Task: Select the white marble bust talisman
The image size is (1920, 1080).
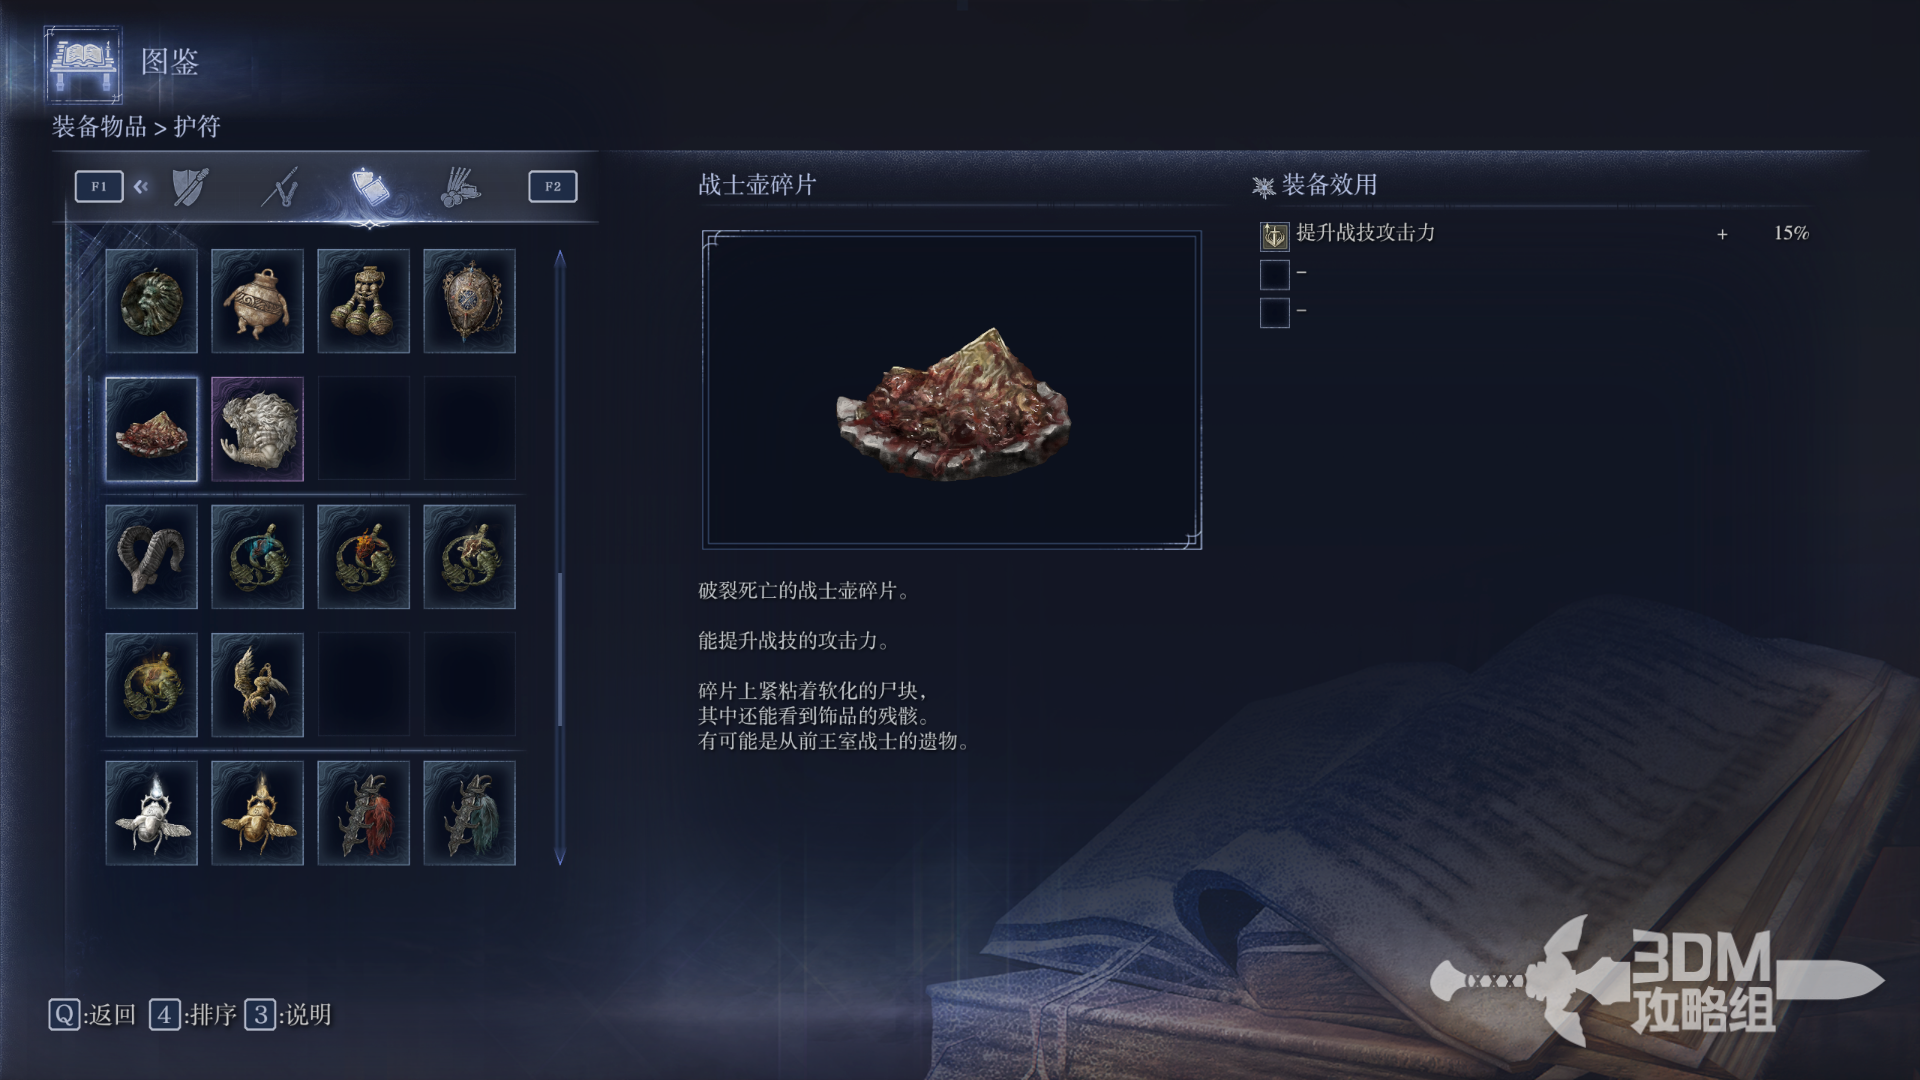Action: coord(257,429)
